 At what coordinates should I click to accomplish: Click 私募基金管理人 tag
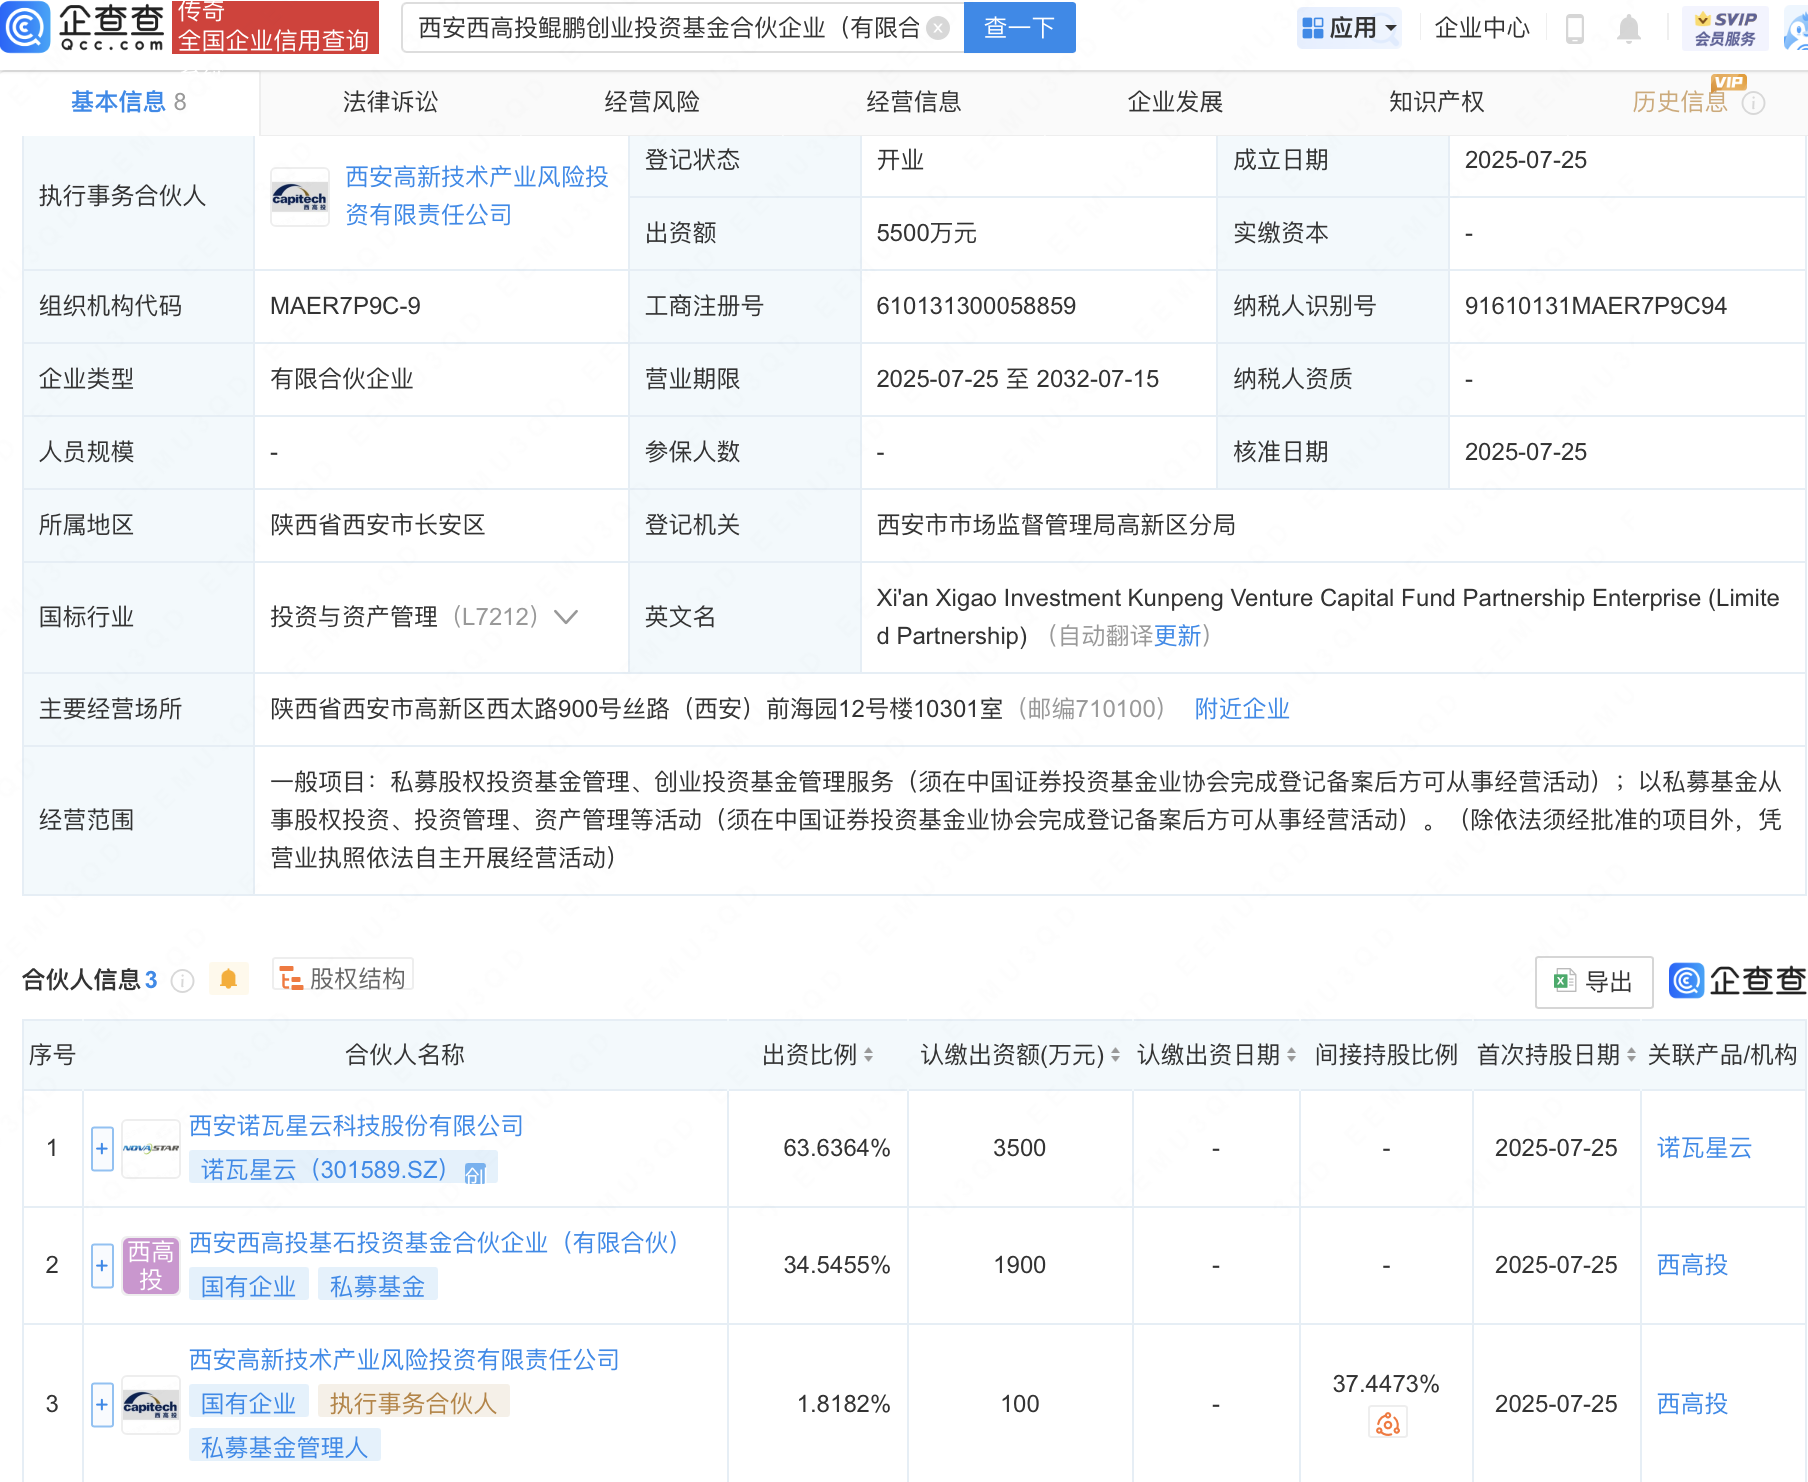click(285, 1447)
